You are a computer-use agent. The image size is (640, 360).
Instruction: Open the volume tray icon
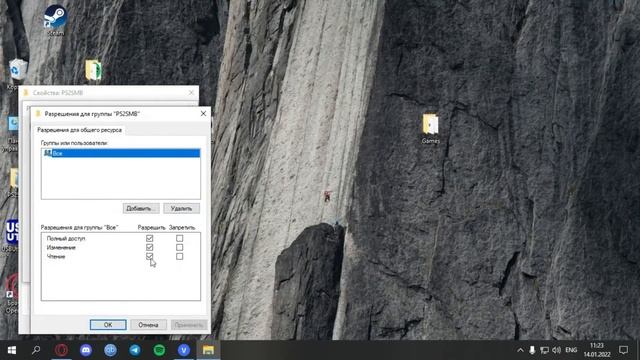click(x=556, y=350)
